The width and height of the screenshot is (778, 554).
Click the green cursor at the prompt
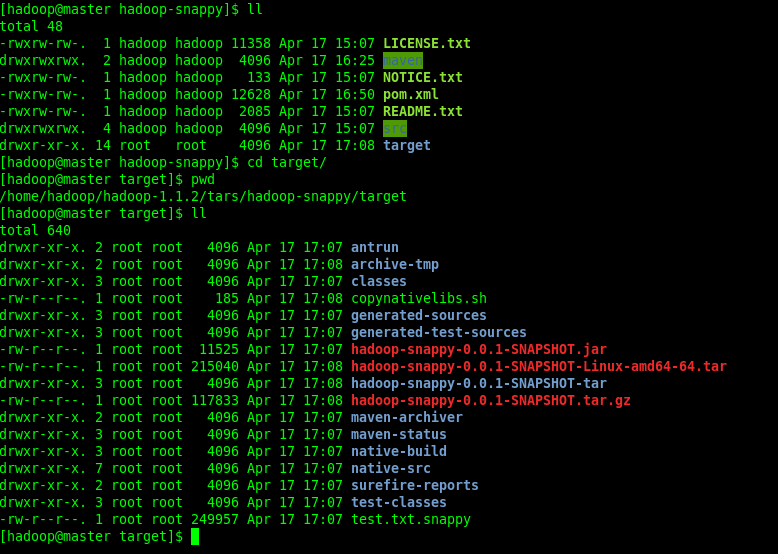[x=195, y=536]
